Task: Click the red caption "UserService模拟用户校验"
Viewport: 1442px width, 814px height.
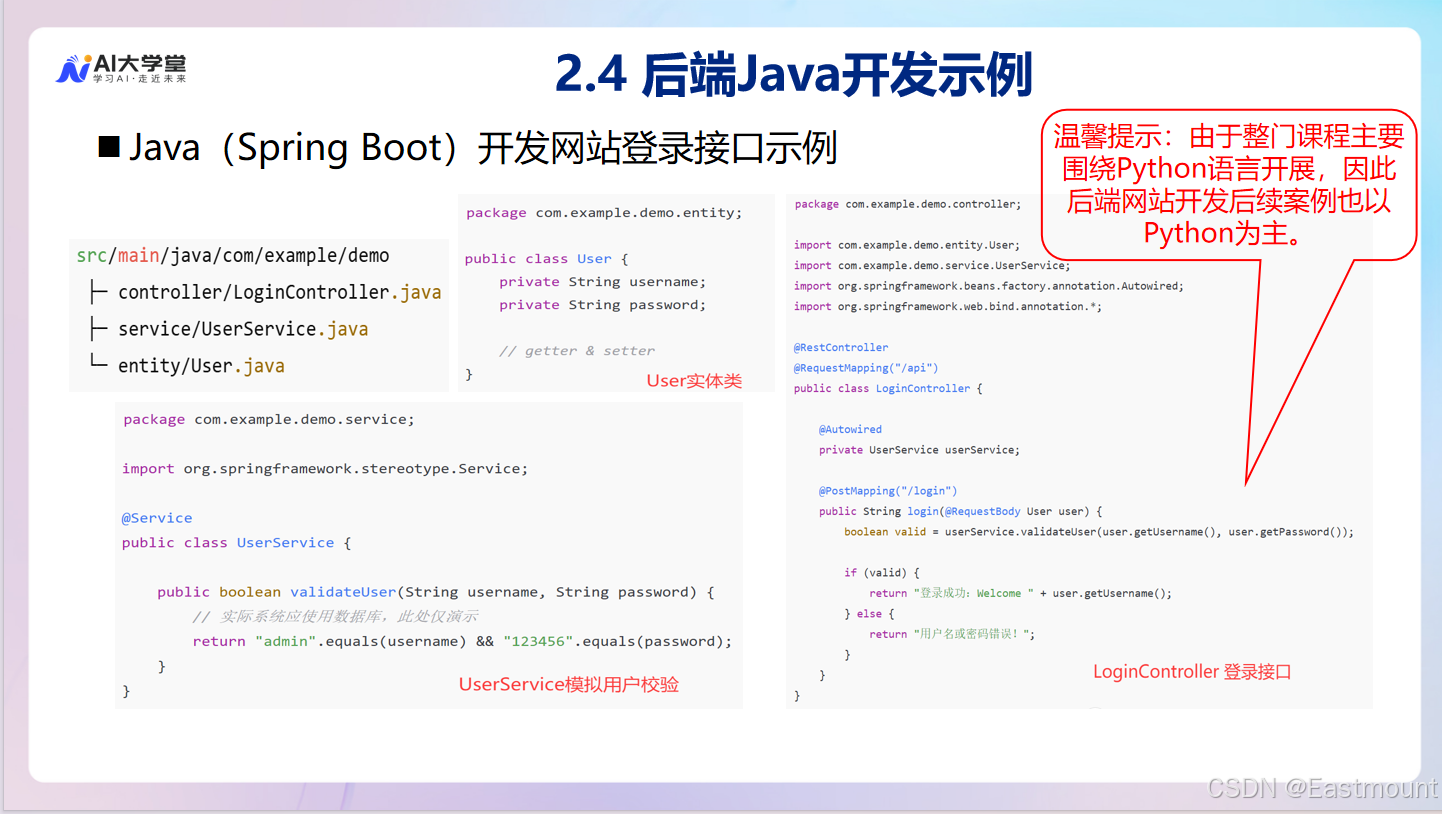Action: 569,685
